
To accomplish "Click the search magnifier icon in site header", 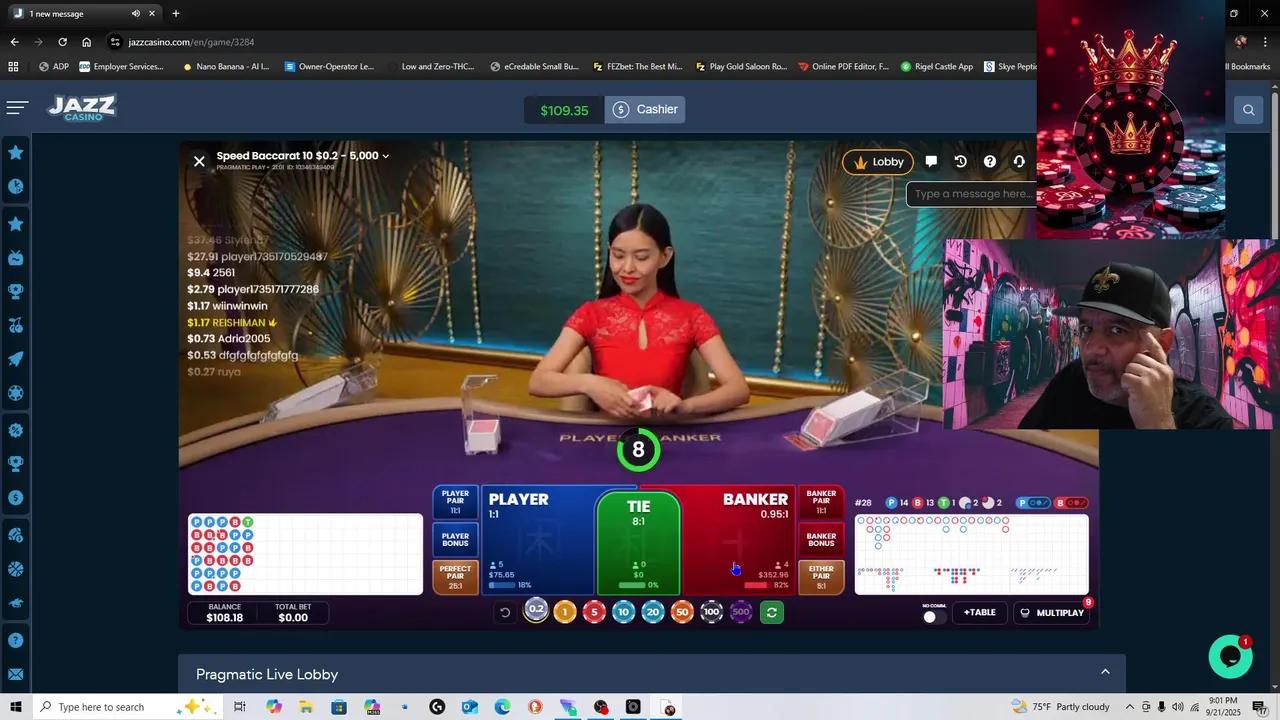I will (x=1248, y=110).
